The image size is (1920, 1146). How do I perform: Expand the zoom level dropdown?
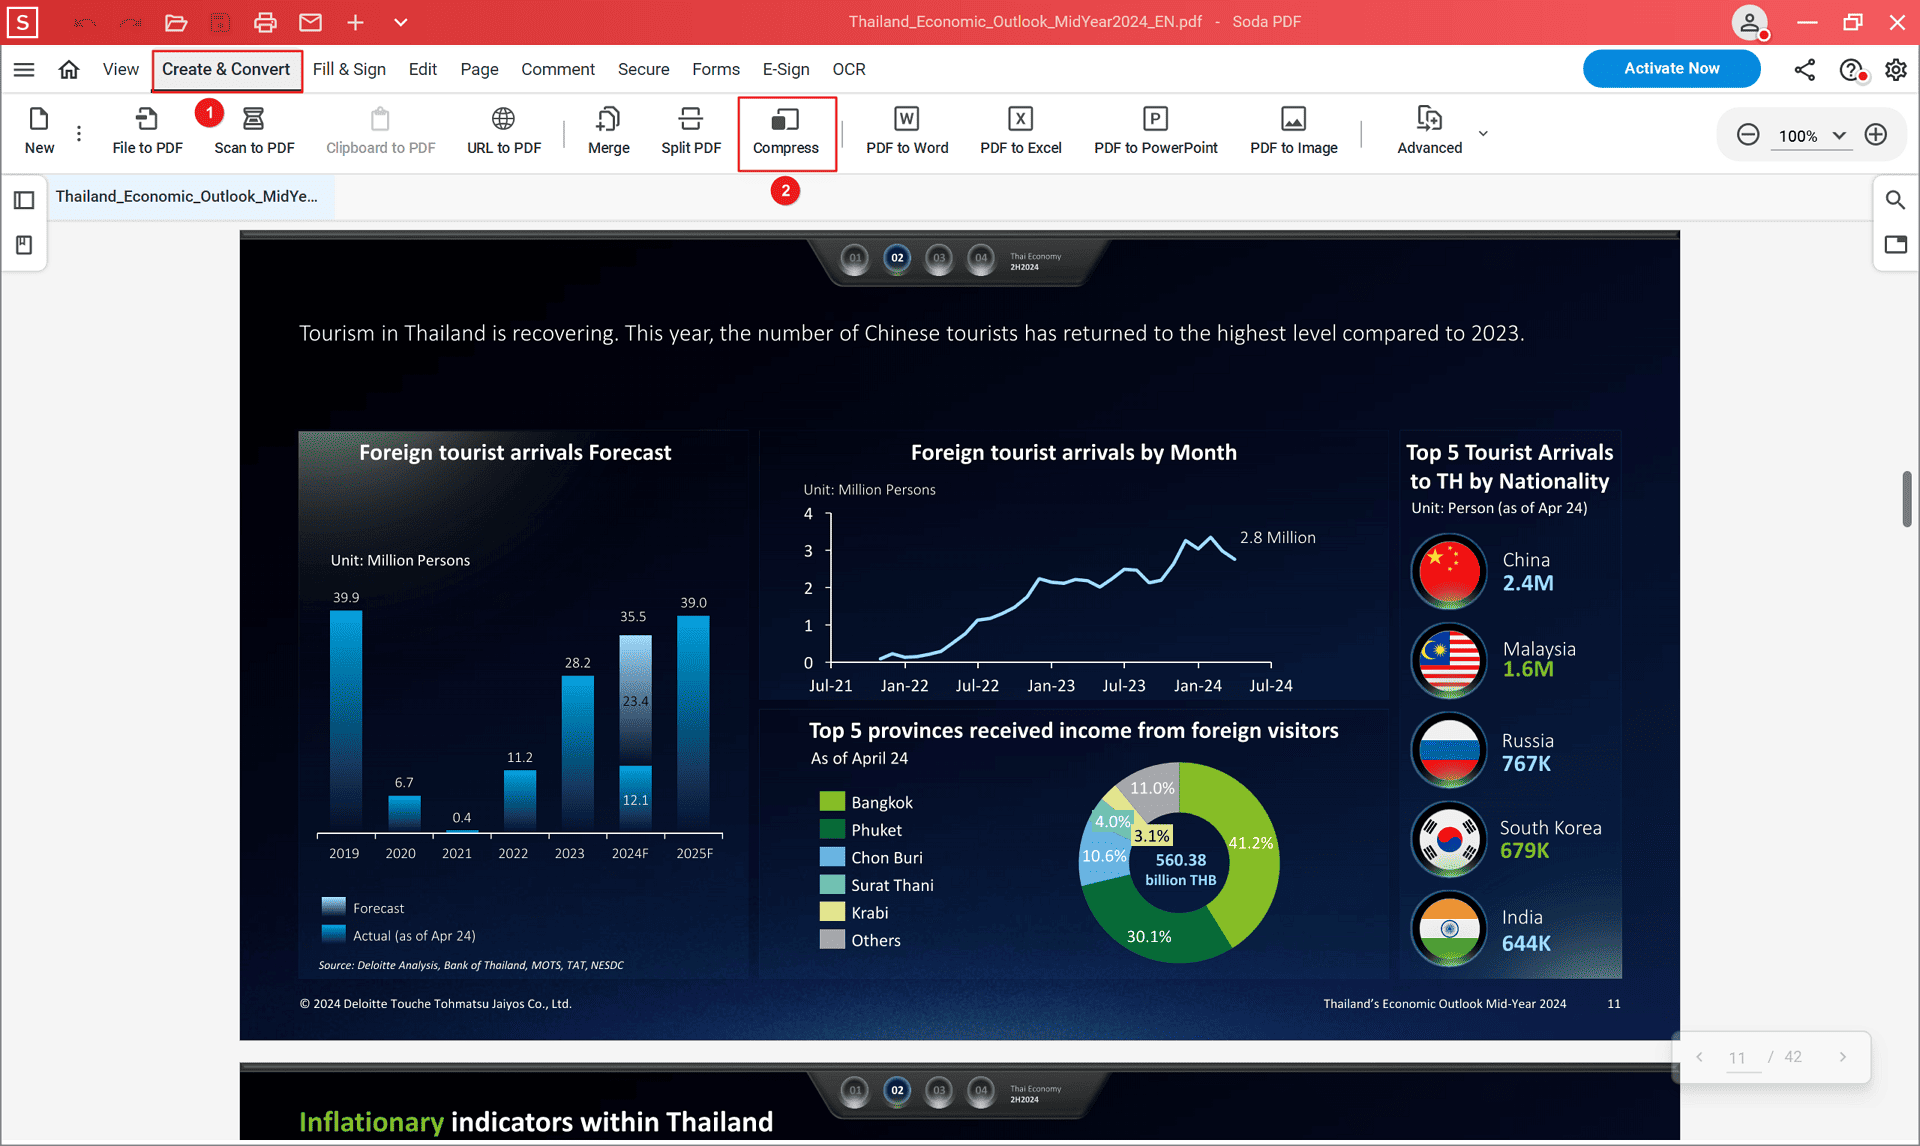[1839, 135]
